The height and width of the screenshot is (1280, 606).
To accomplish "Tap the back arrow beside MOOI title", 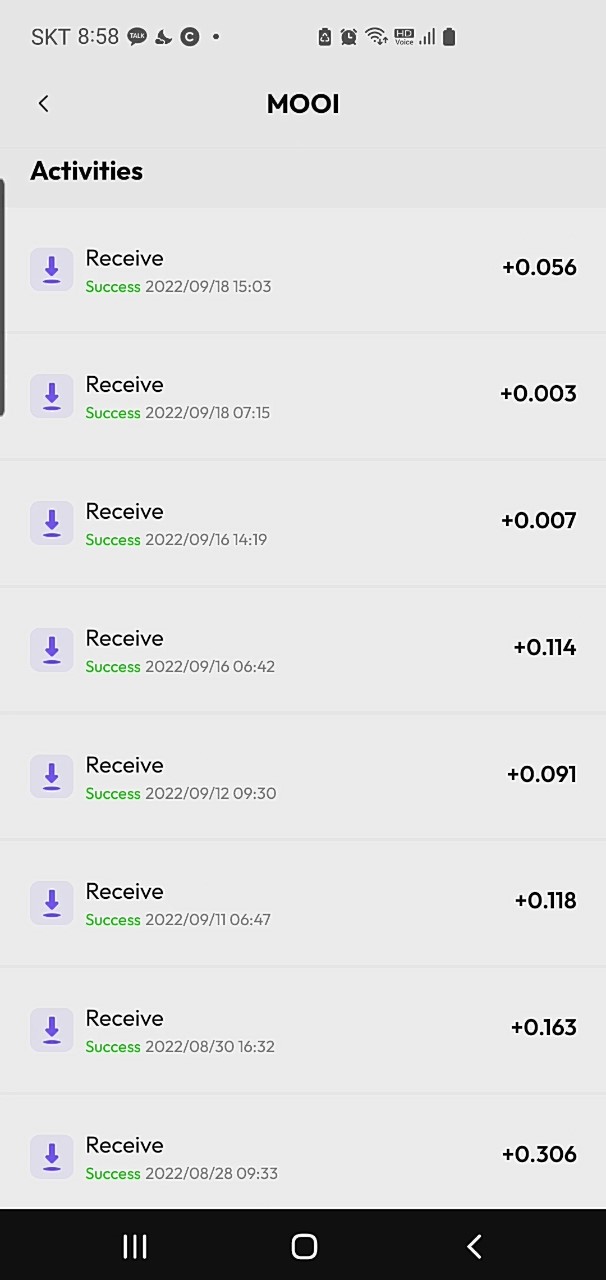I will [43, 103].
